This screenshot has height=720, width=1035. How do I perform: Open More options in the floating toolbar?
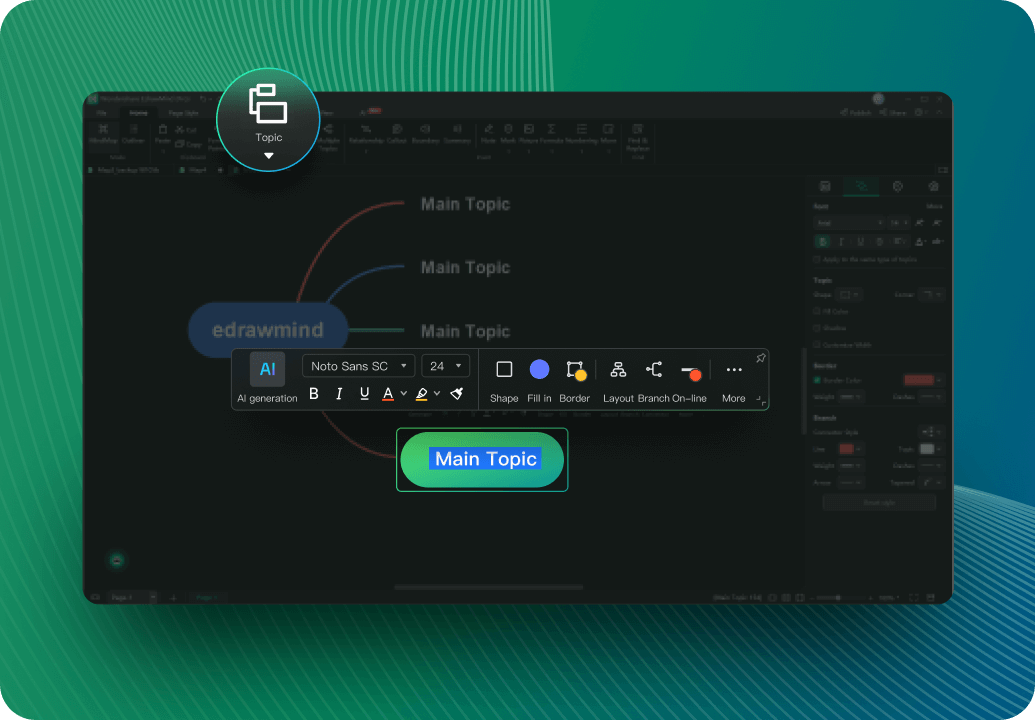(x=733, y=381)
